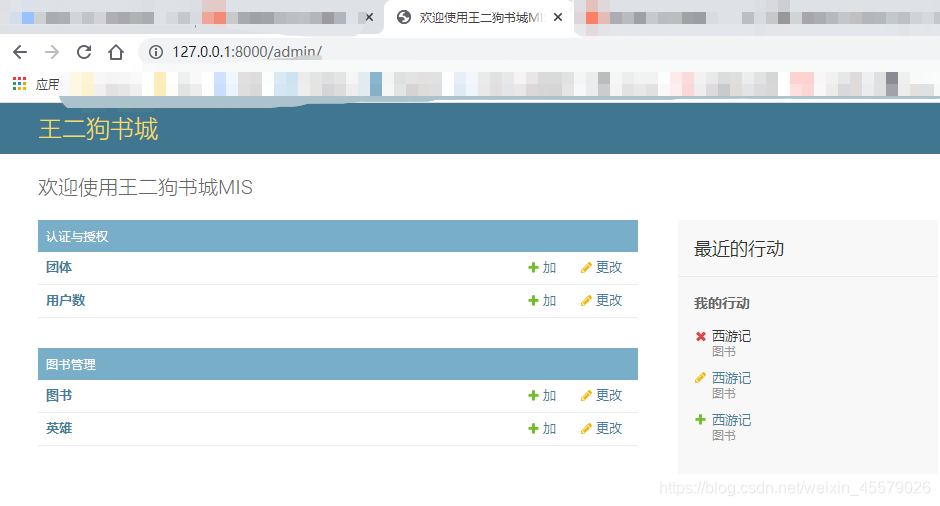Close the 欢迎使用王二狗书城MIS tab
Viewport: 940px width, 506px height.
(x=558, y=17)
